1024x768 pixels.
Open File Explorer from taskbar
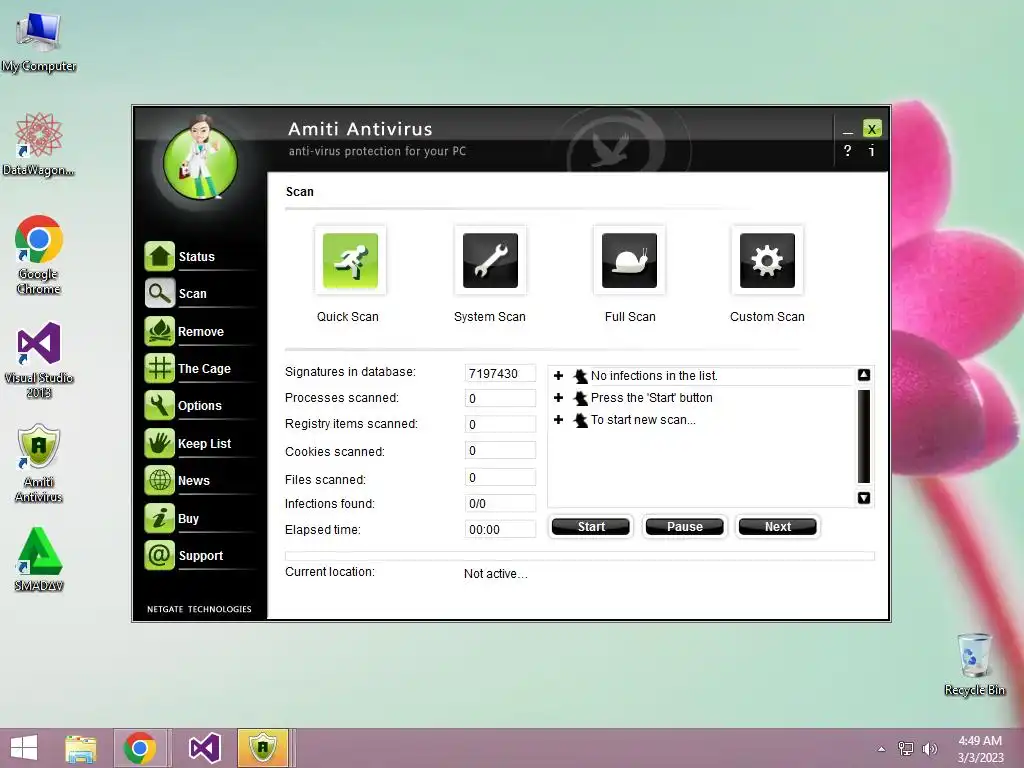[x=81, y=748]
